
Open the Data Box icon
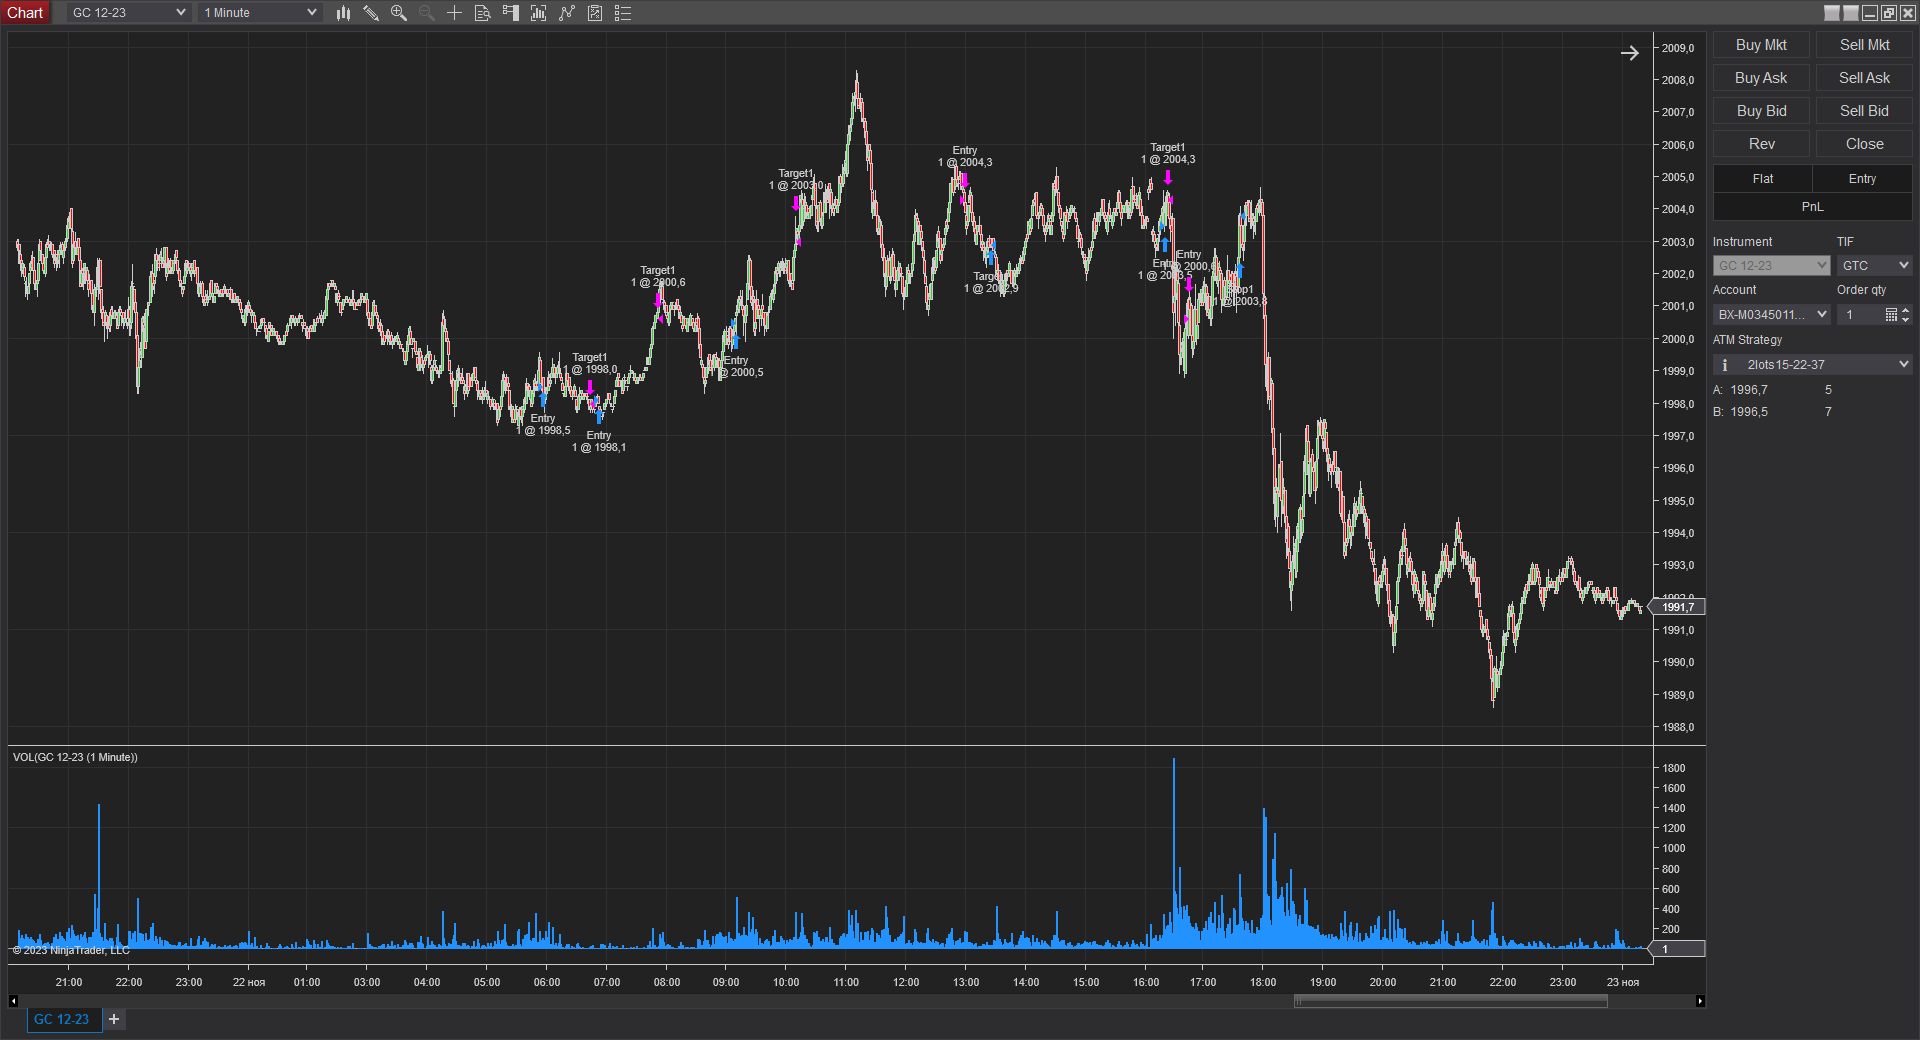tap(482, 13)
